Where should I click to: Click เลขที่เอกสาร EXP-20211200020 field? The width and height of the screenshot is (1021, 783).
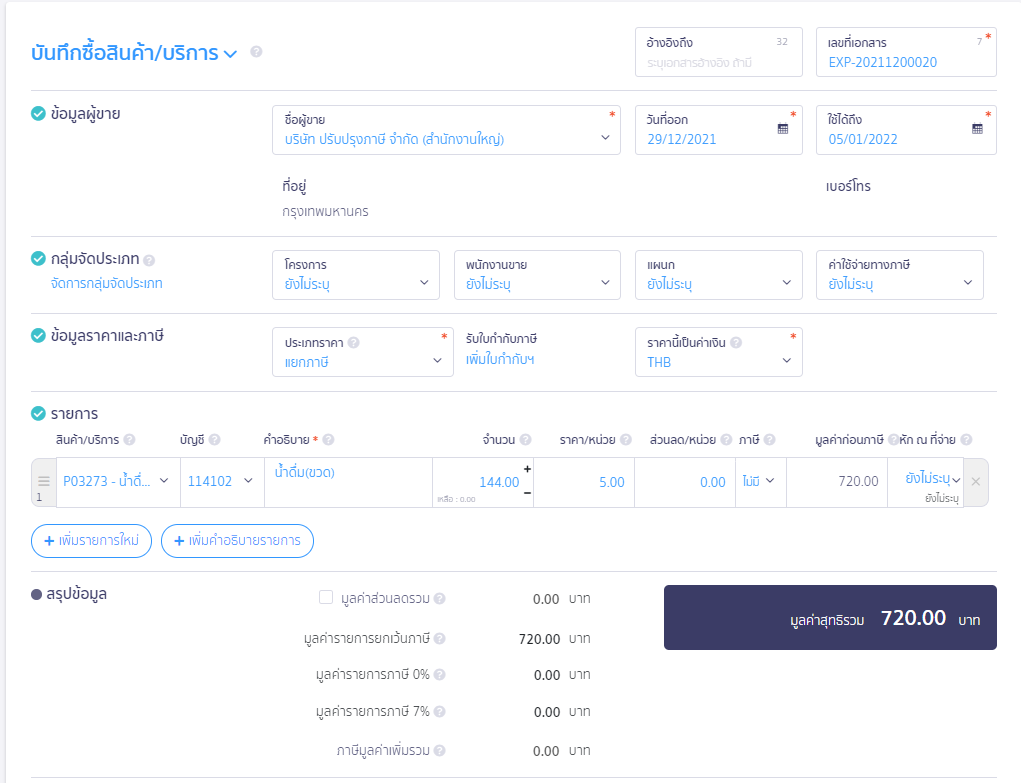pyautogui.click(x=906, y=52)
